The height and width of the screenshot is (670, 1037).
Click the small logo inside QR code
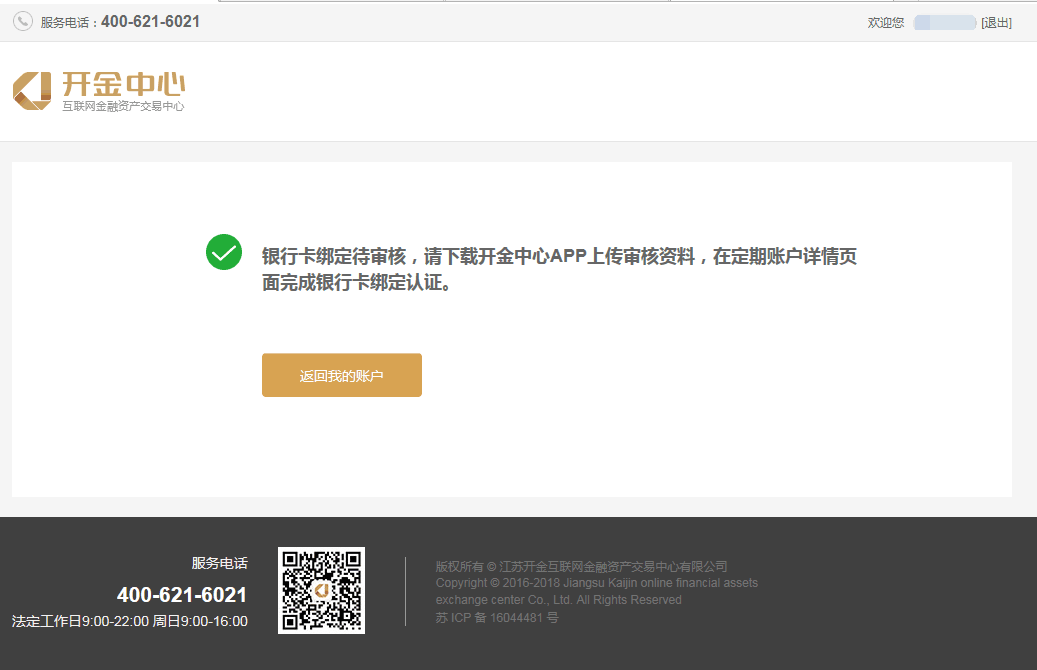(321, 591)
